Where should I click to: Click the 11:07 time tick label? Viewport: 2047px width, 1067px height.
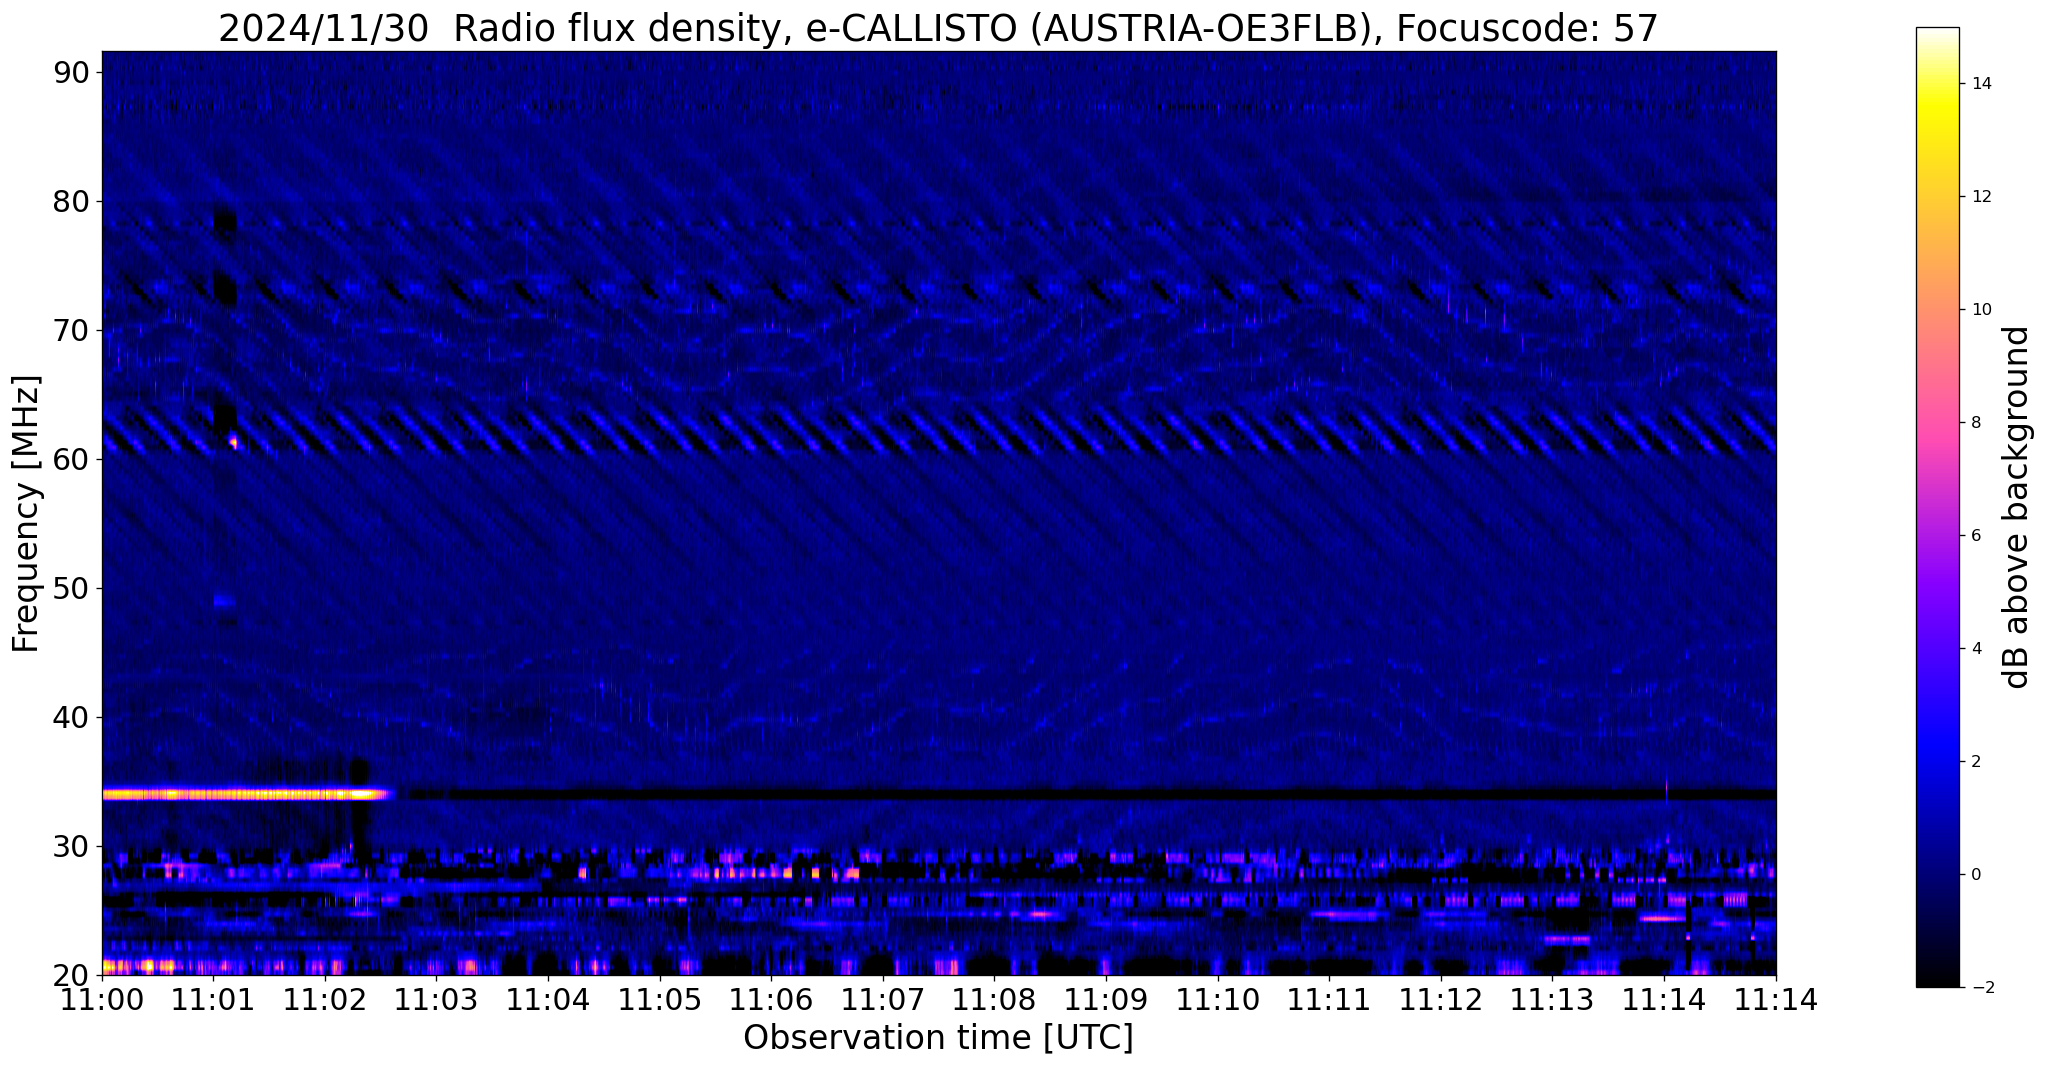[x=883, y=999]
